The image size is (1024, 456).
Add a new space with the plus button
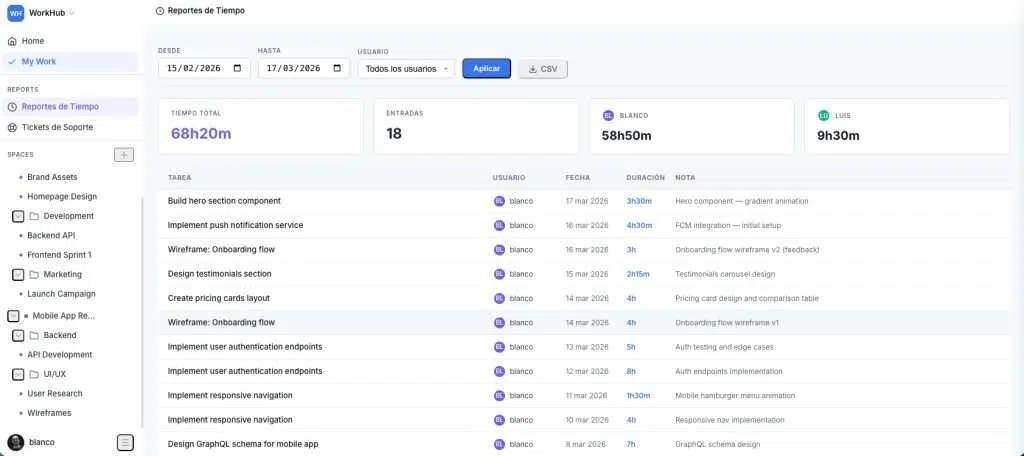(124, 155)
